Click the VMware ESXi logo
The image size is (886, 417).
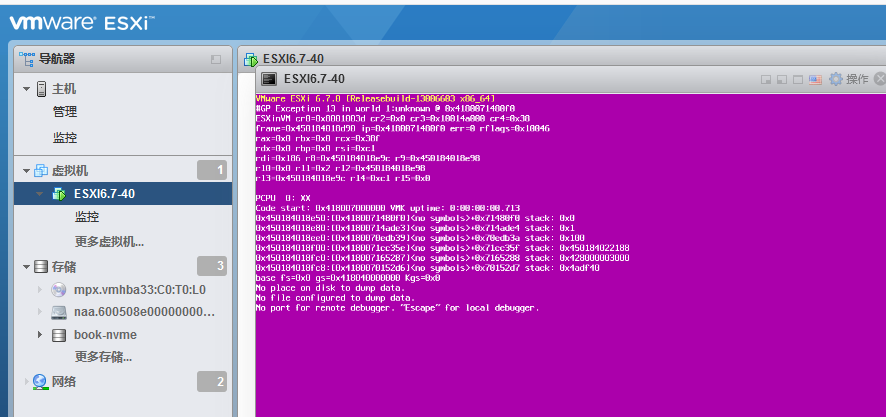tap(82, 23)
